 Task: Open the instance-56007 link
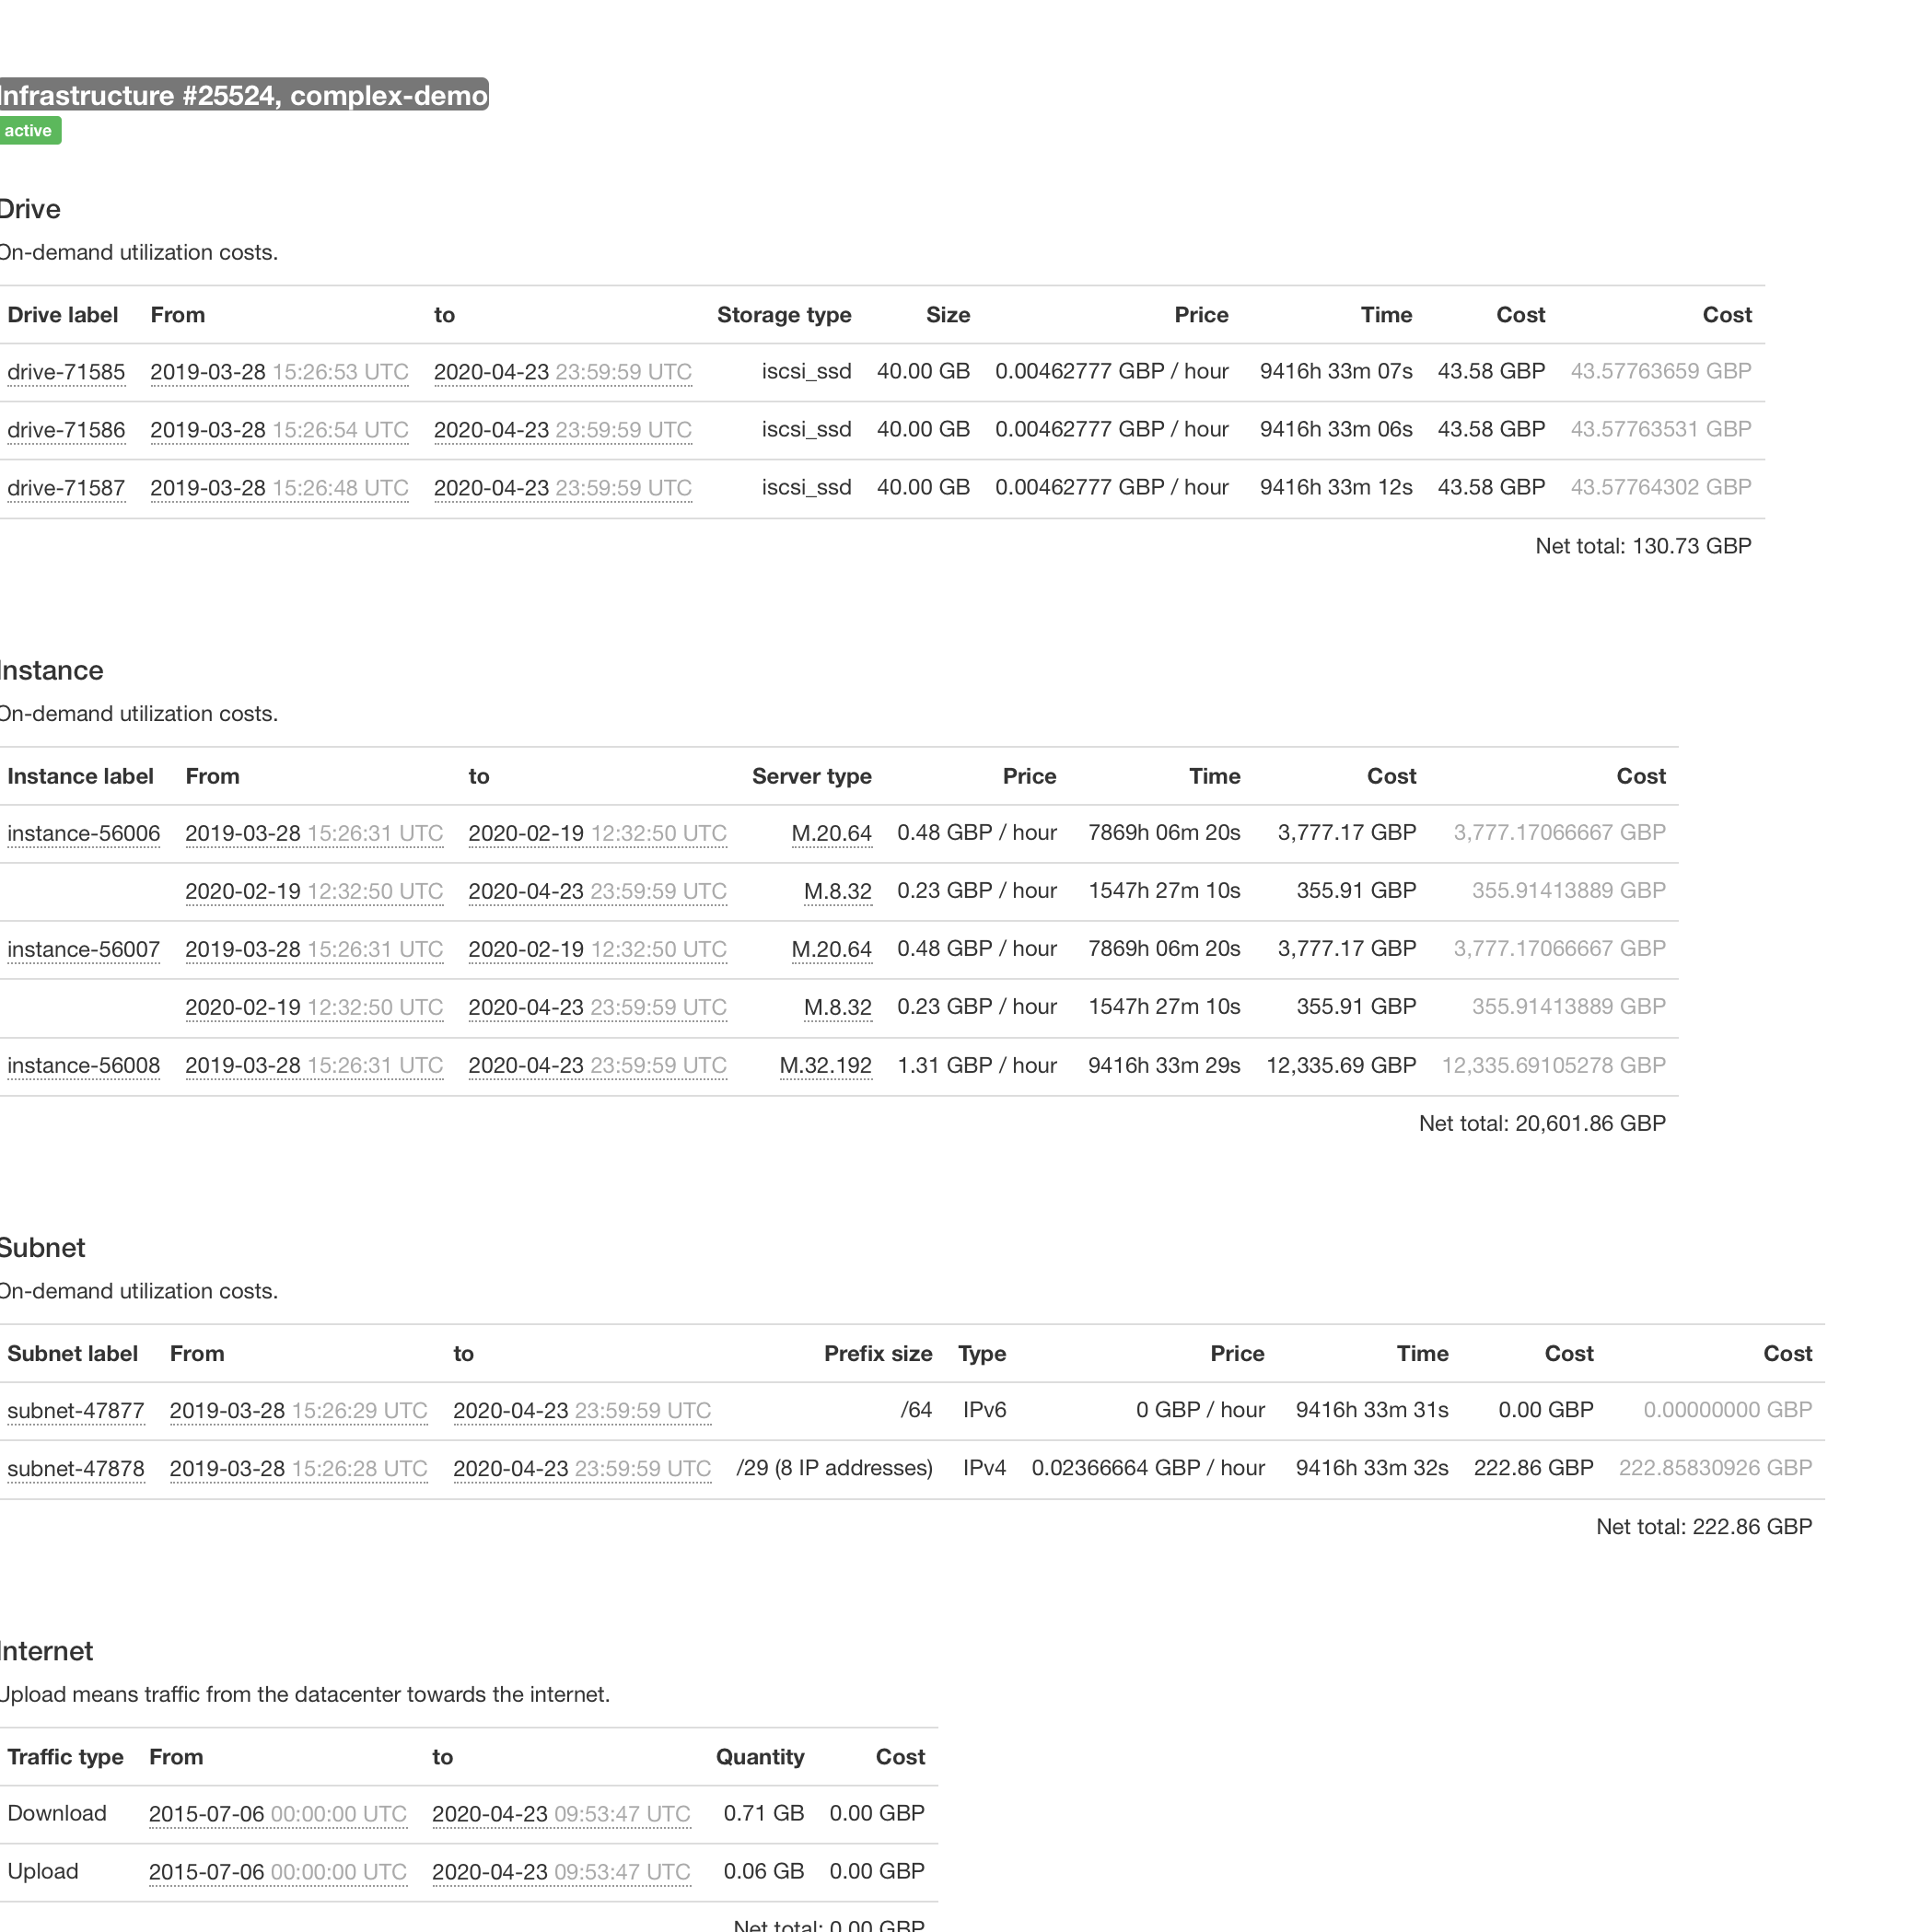[83, 950]
